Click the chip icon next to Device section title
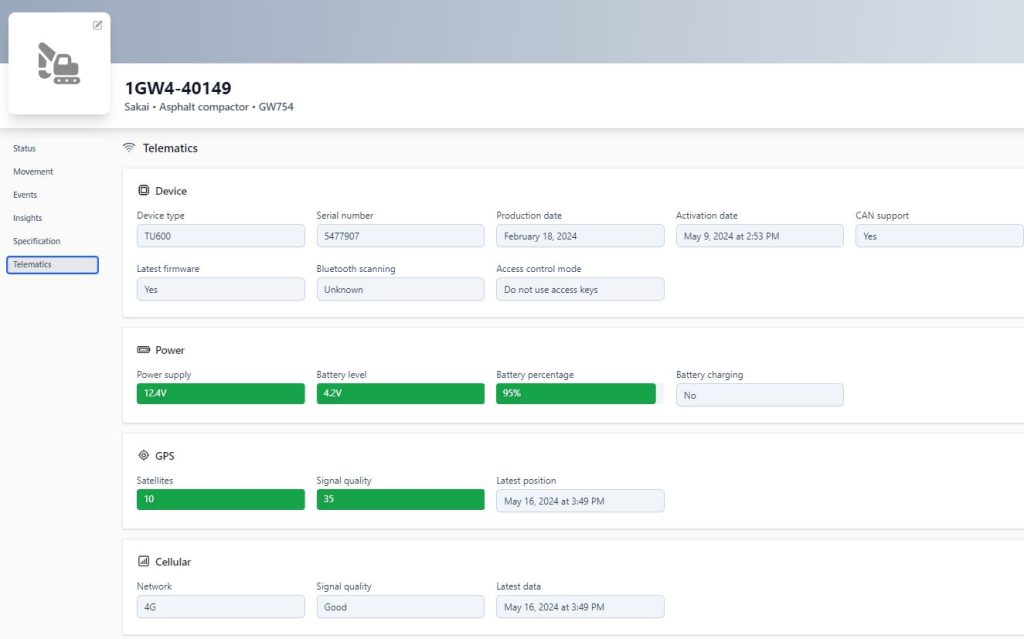The height and width of the screenshot is (639, 1024). click(x=143, y=190)
